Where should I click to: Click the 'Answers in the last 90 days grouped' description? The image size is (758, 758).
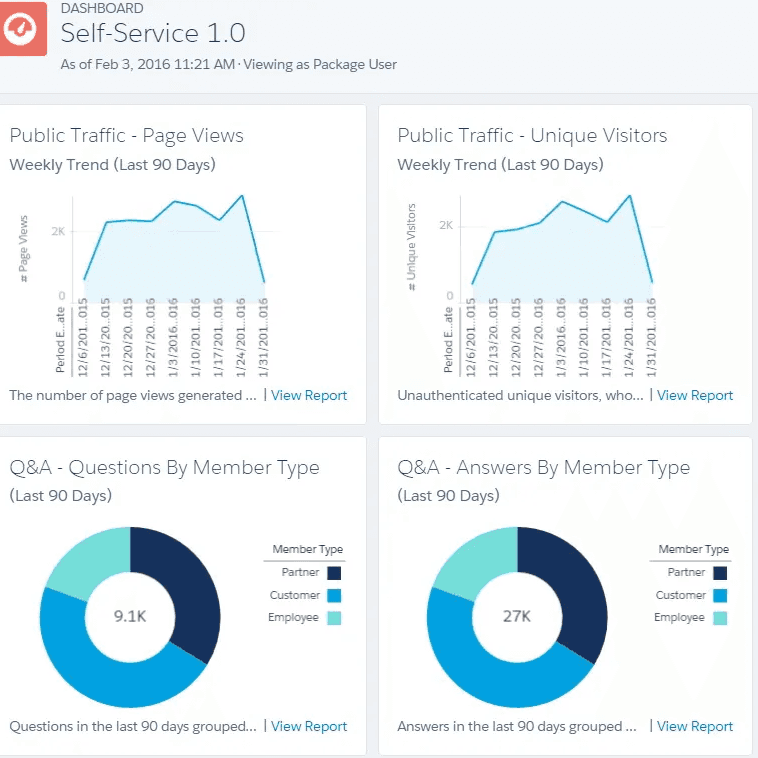(x=517, y=726)
